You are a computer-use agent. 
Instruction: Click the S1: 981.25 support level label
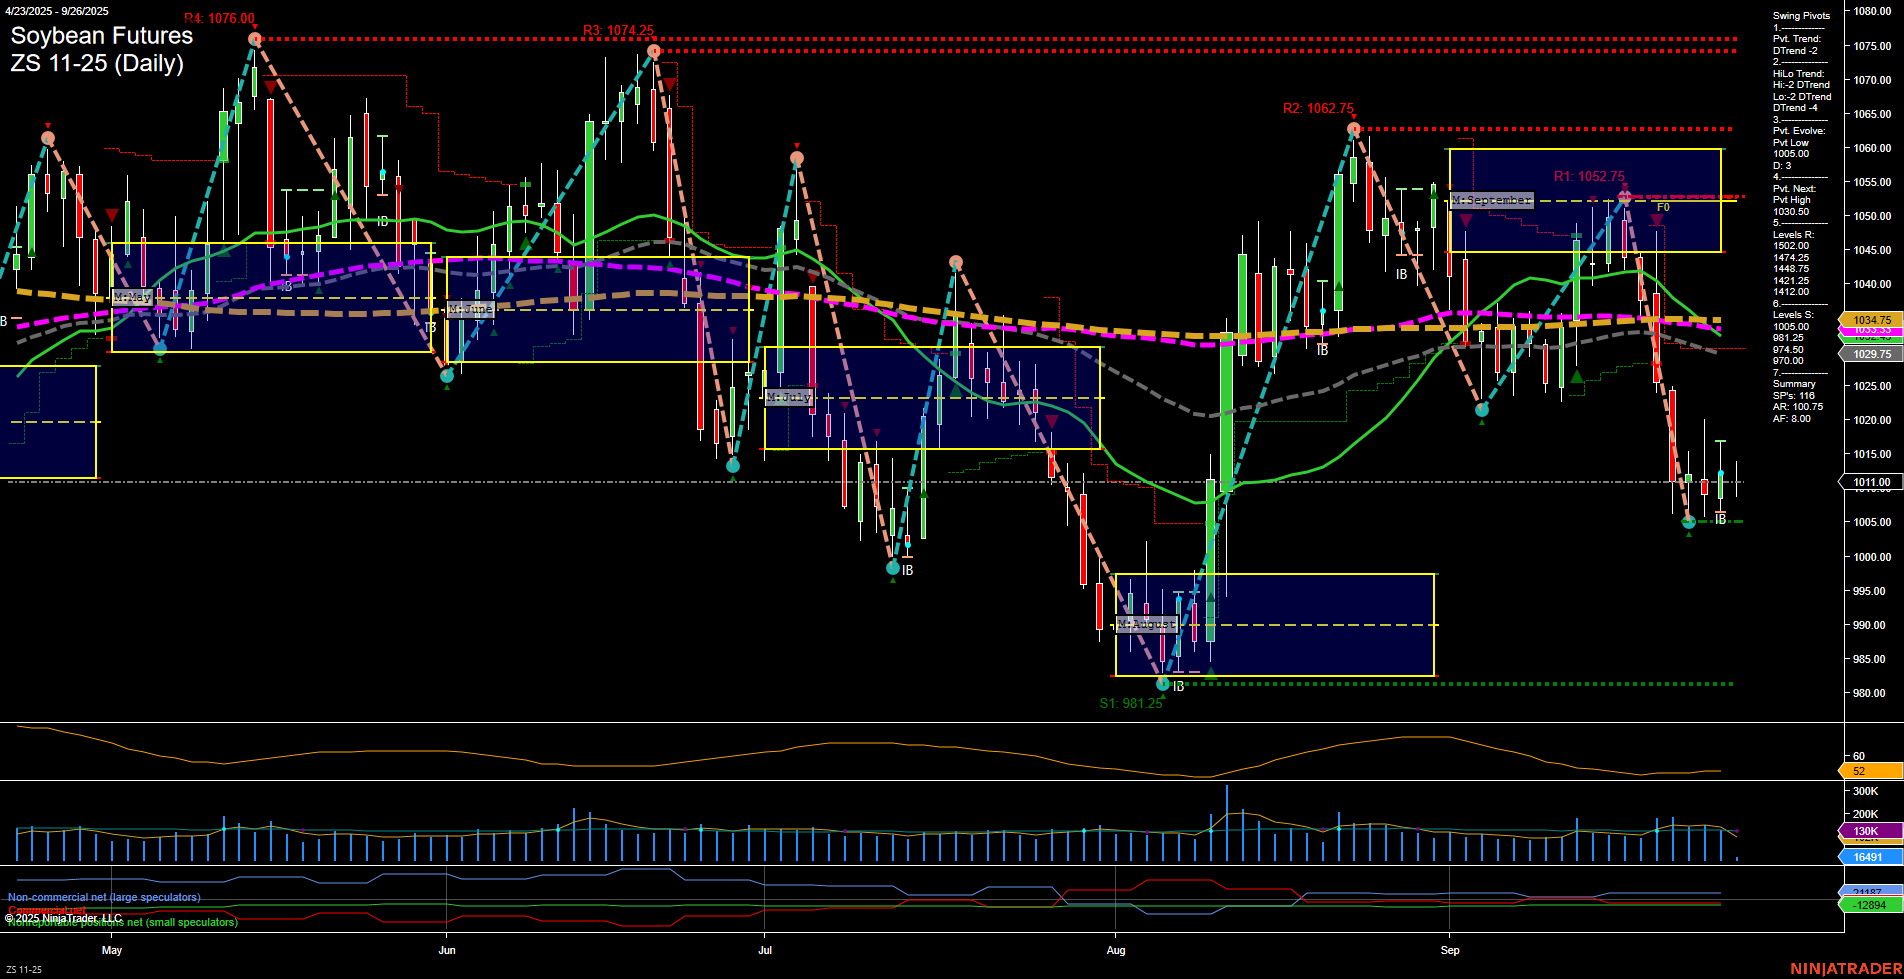[1132, 704]
